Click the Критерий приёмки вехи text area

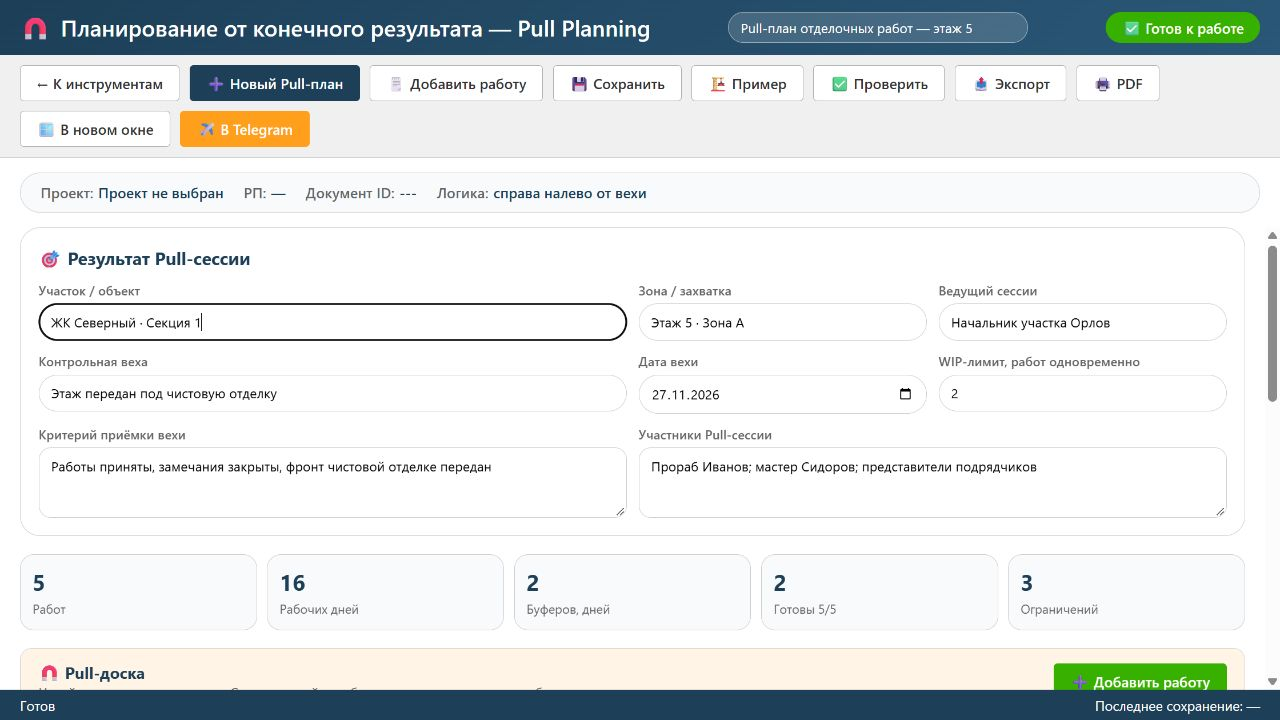pos(333,482)
